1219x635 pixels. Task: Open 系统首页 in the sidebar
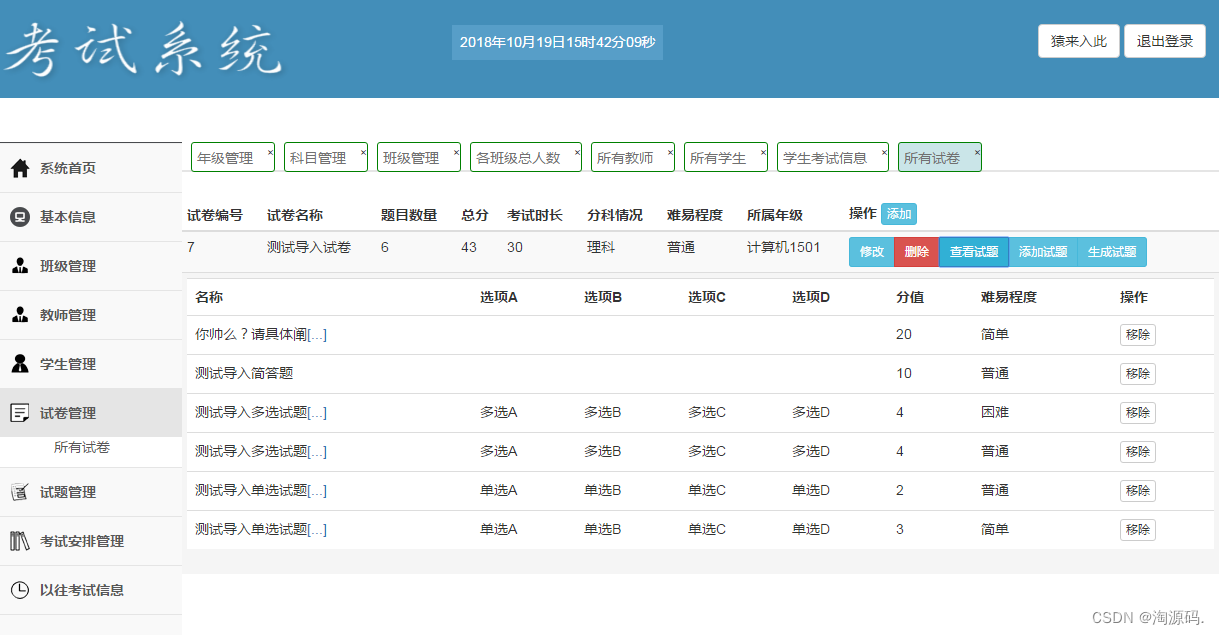pyautogui.click(x=91, y=168)
